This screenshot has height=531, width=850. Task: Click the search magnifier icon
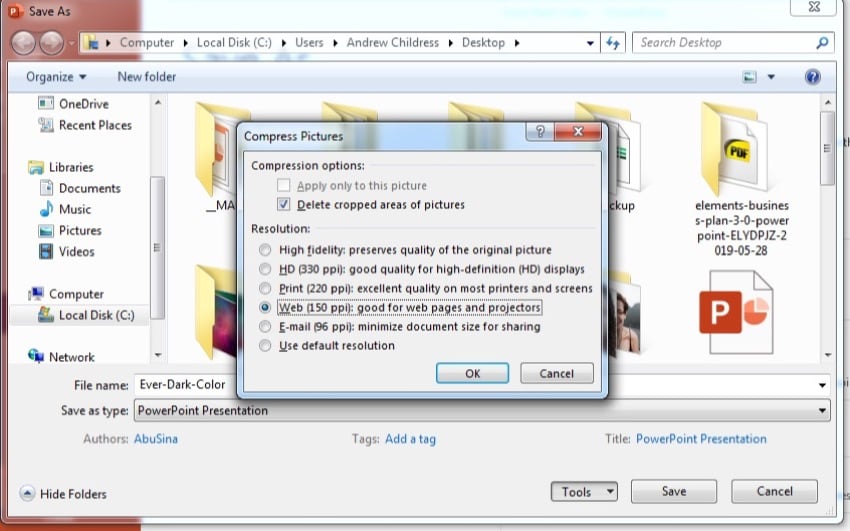tap(822, 43)
